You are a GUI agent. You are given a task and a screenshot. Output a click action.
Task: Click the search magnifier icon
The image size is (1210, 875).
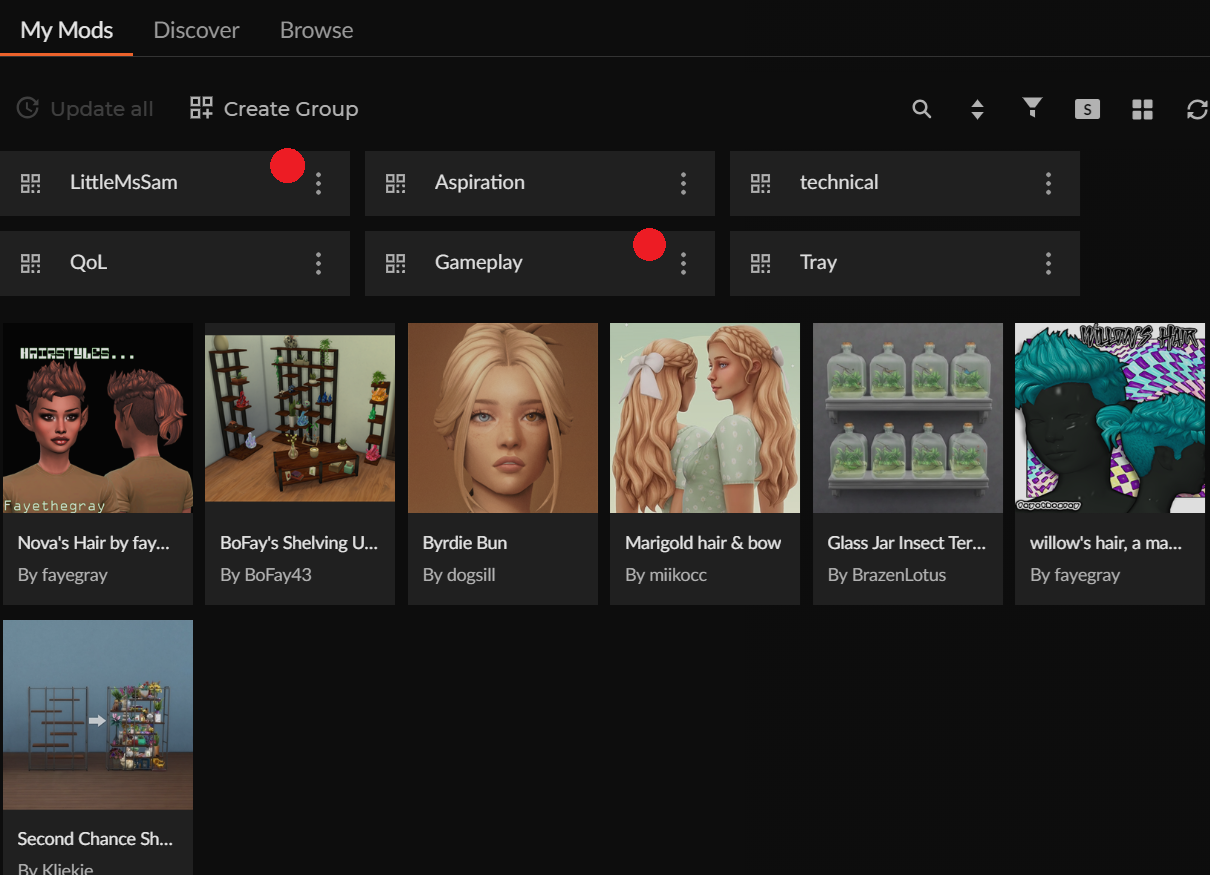pyautogui.click(x=922, y=109)
